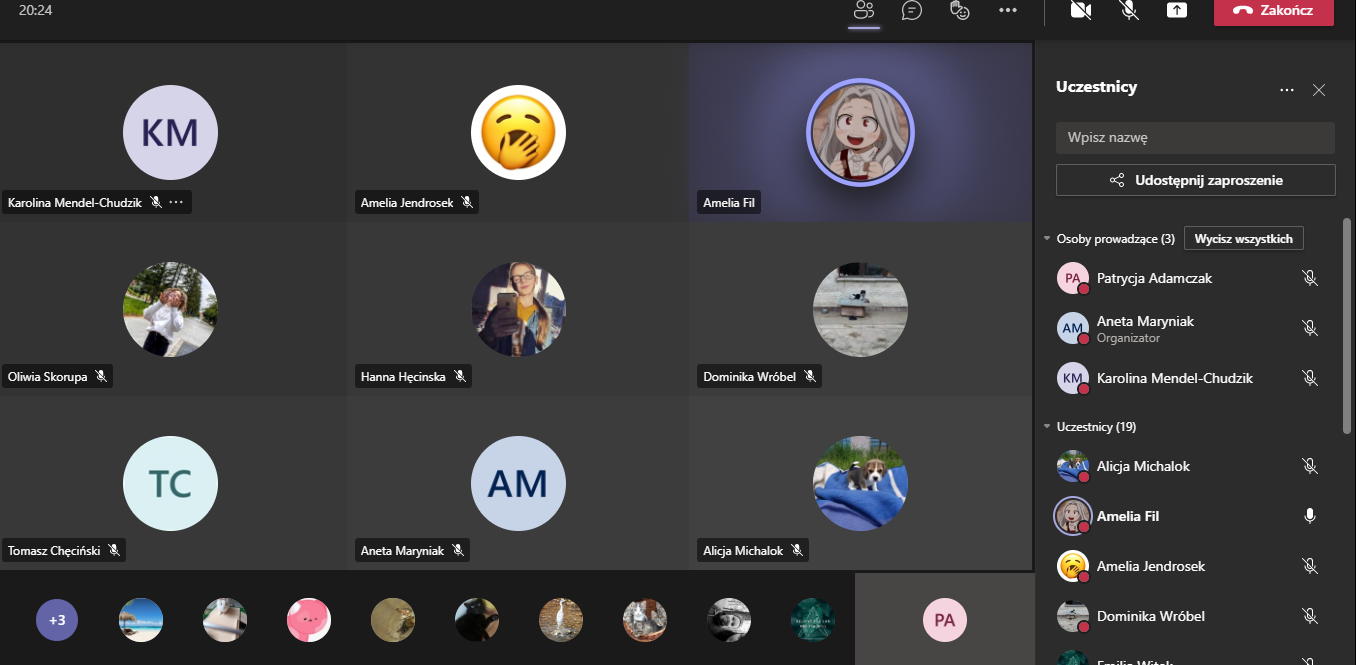This screenshot has width=1356, height=665.
Task: Click Wycisz wszystkich button
Action: [x=1243, y=238]
